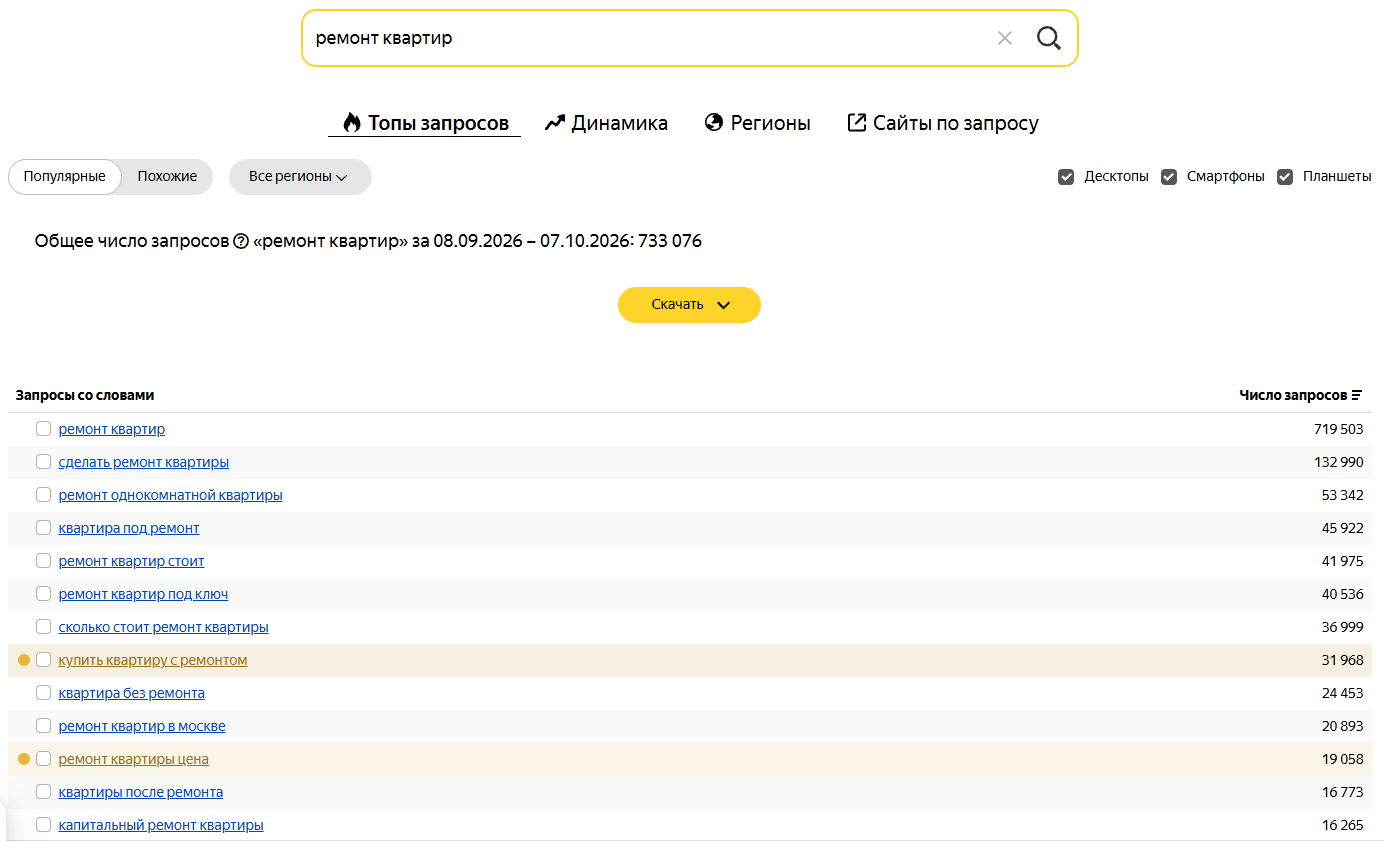Clear the search field with the X icon

pyautogui.click(x=1005, y=38)
